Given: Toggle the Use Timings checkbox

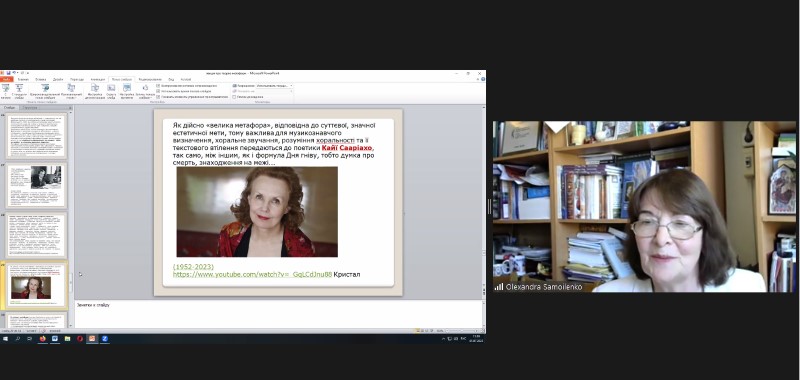Looking at the screenshot, I should tap(158, 91).
